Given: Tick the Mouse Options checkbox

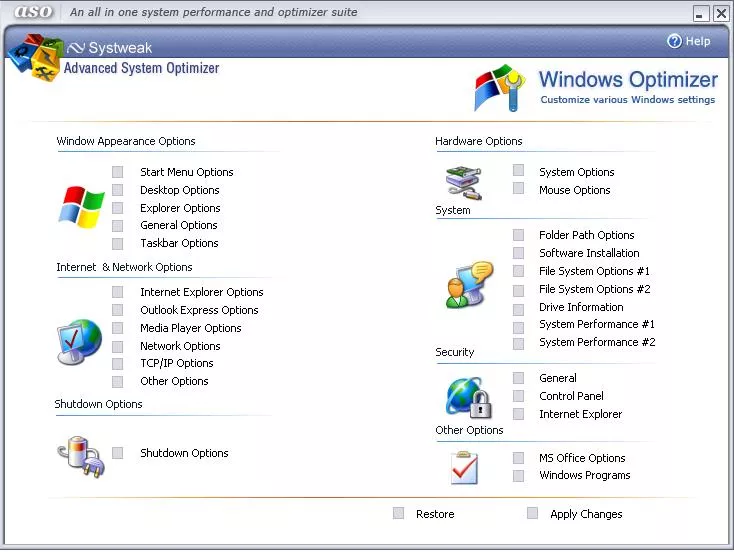Looking at the screenshot, I should pyautogui.click(x=518, y=188).
